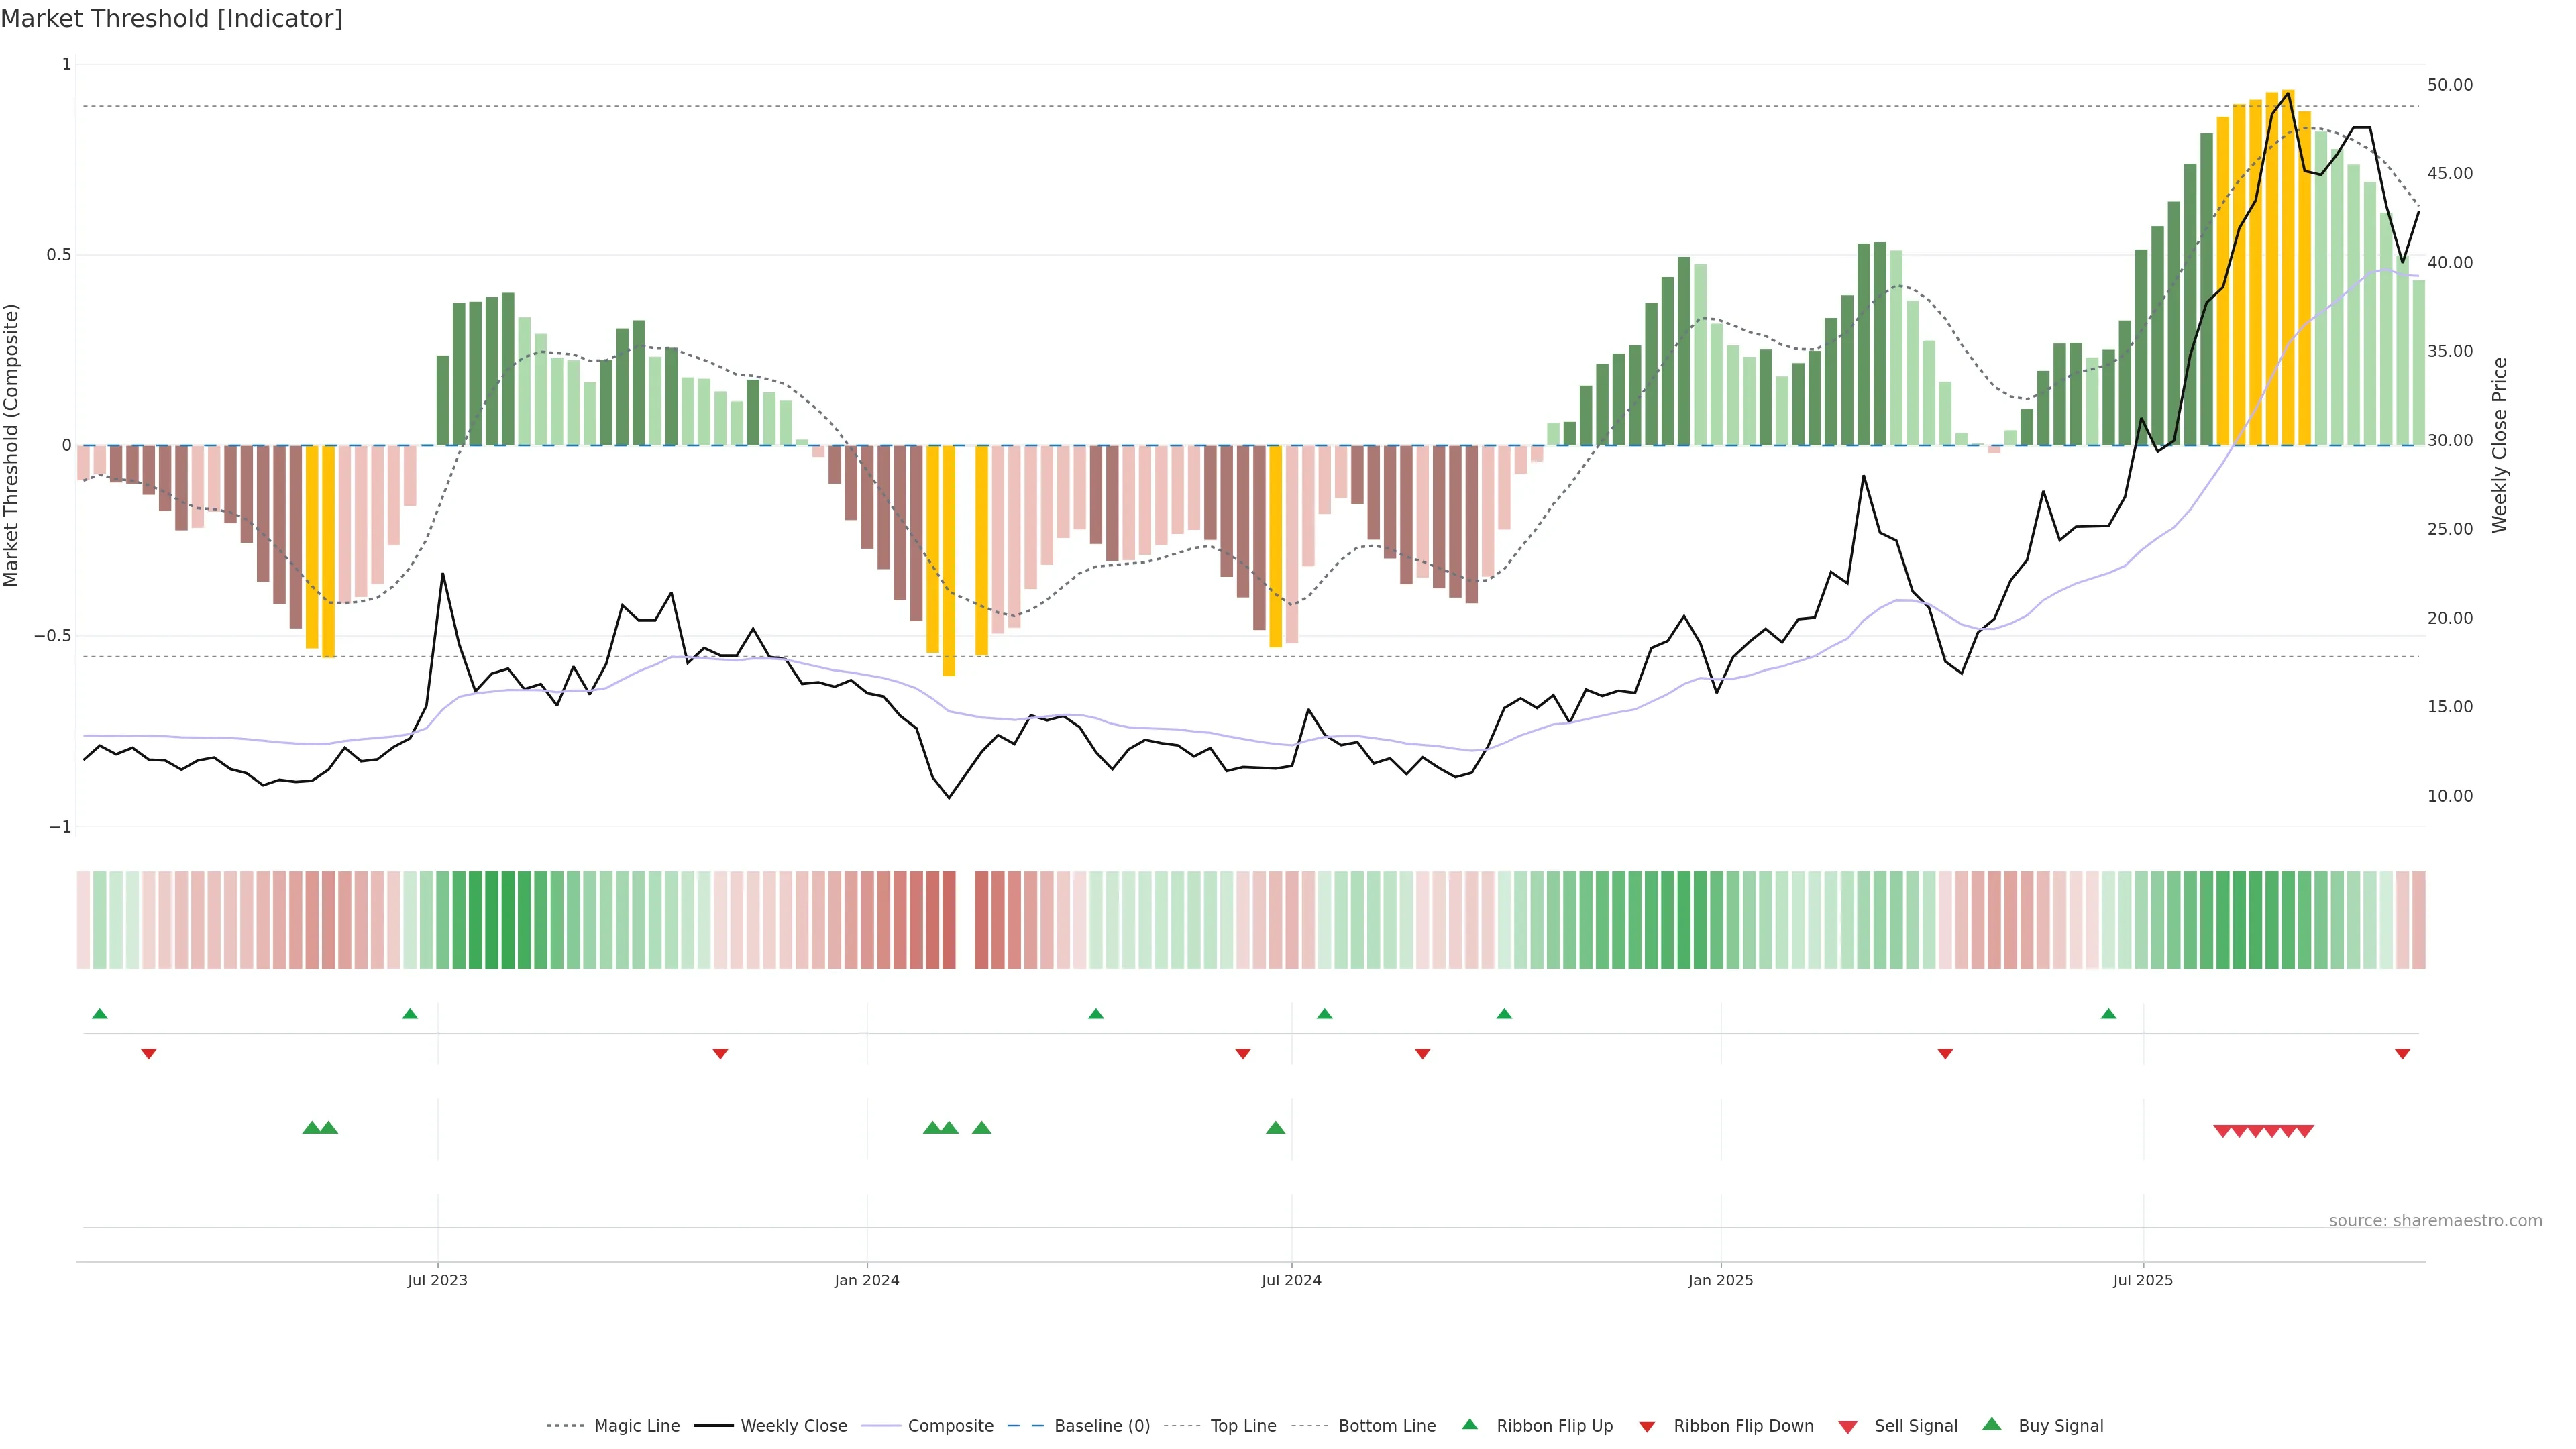Image resolution: width=2576 pixels, height=1449 pixels.
Task: Hide the Weekly Close series in legend
Action: 793,1426
